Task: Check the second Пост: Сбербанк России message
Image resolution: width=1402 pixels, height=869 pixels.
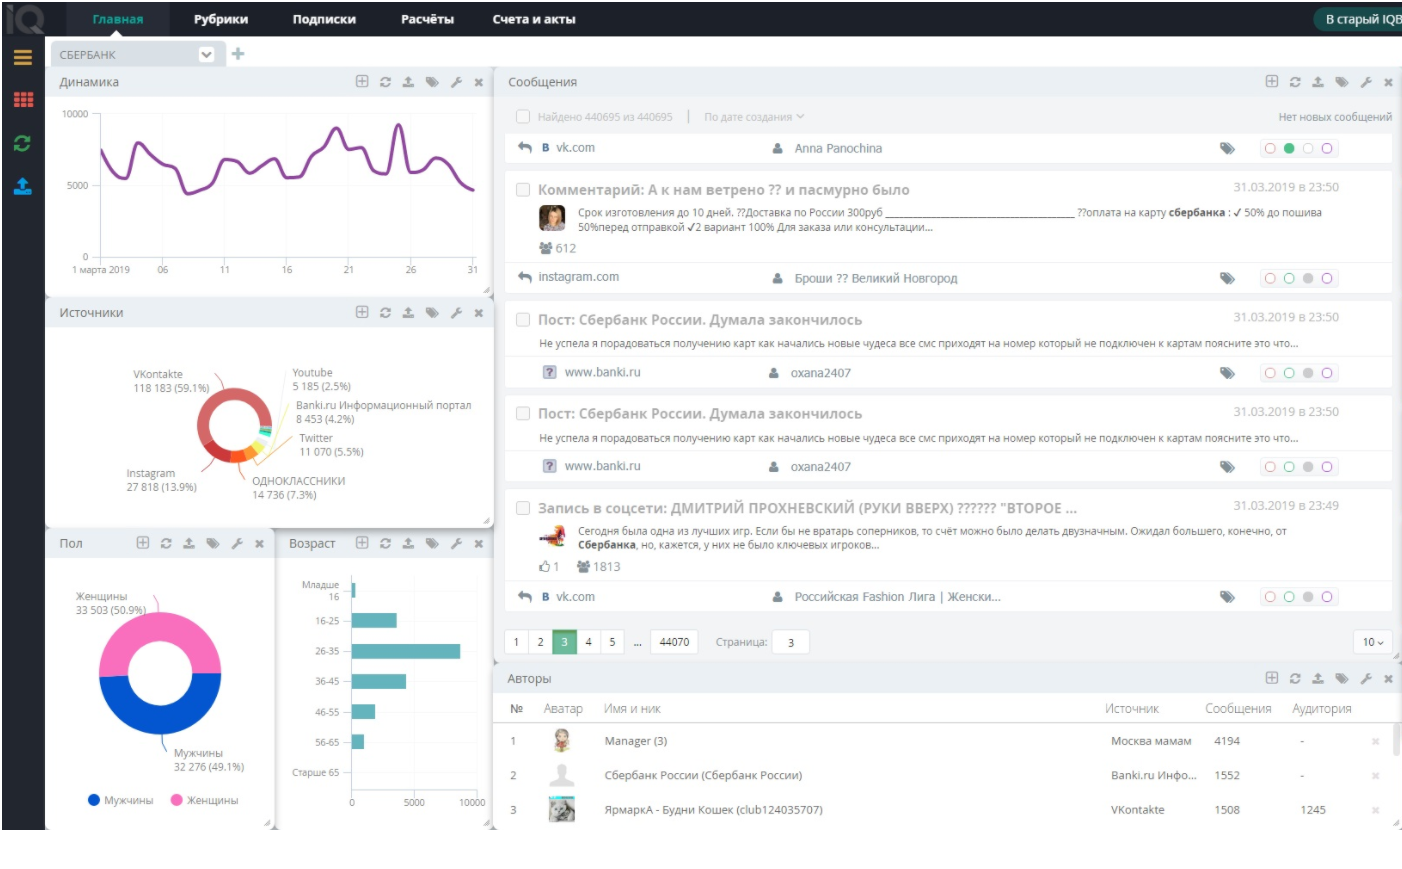Action: [x=522, y=413]
